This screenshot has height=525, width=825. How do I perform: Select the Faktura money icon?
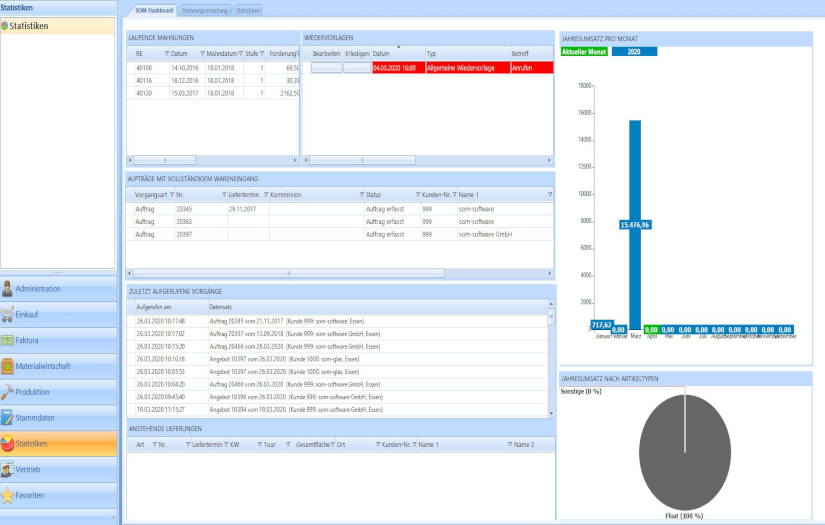tap(8, 340)
